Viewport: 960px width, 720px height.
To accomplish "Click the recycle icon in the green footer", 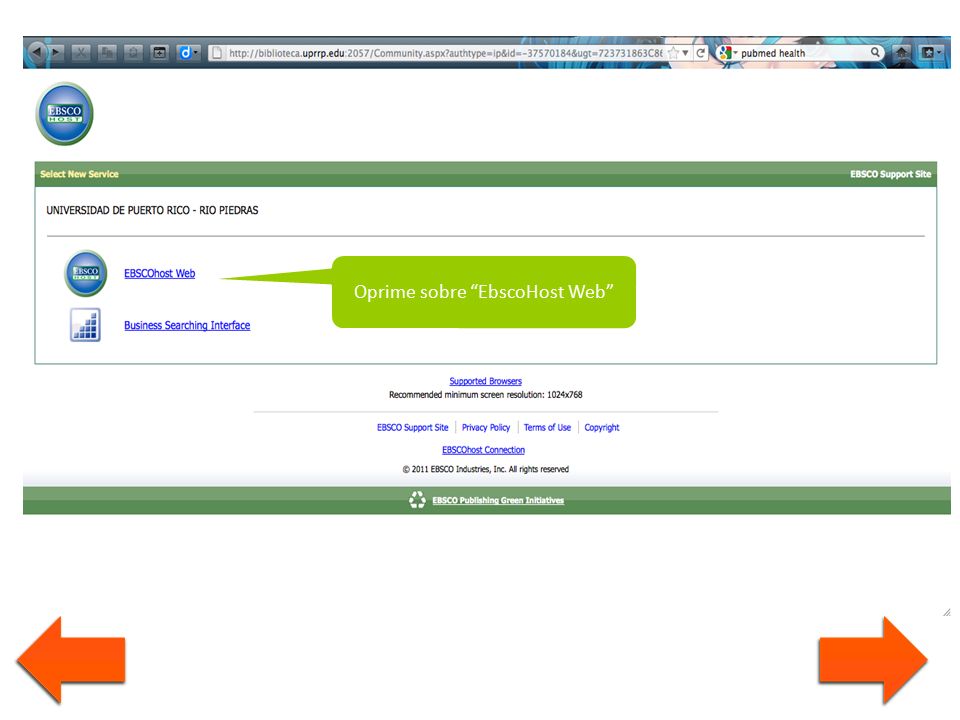I will pyautogui.click(x=417, y=500).
